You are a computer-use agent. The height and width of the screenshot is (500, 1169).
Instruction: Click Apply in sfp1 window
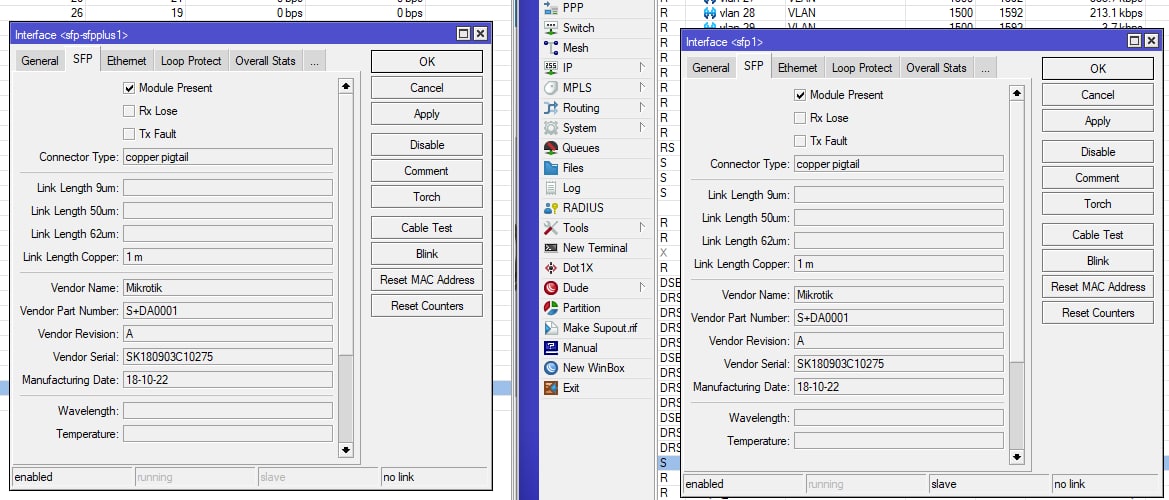click(1097, 121)
